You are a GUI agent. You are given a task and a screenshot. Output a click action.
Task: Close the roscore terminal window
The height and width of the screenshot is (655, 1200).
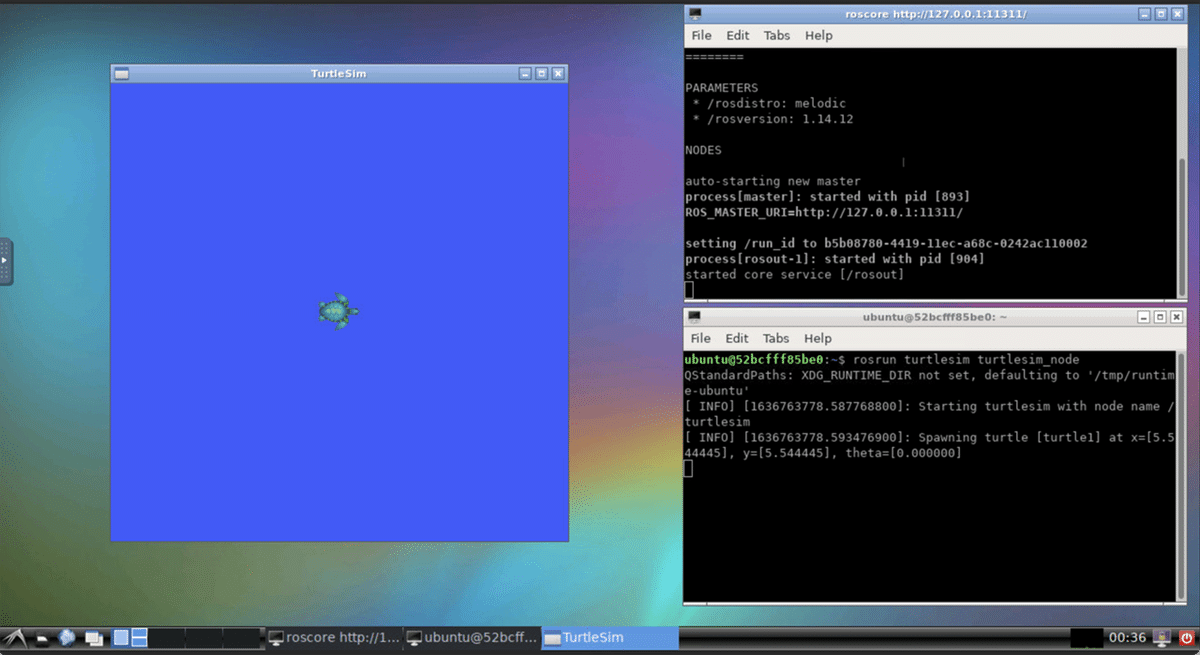point(1178,14)
